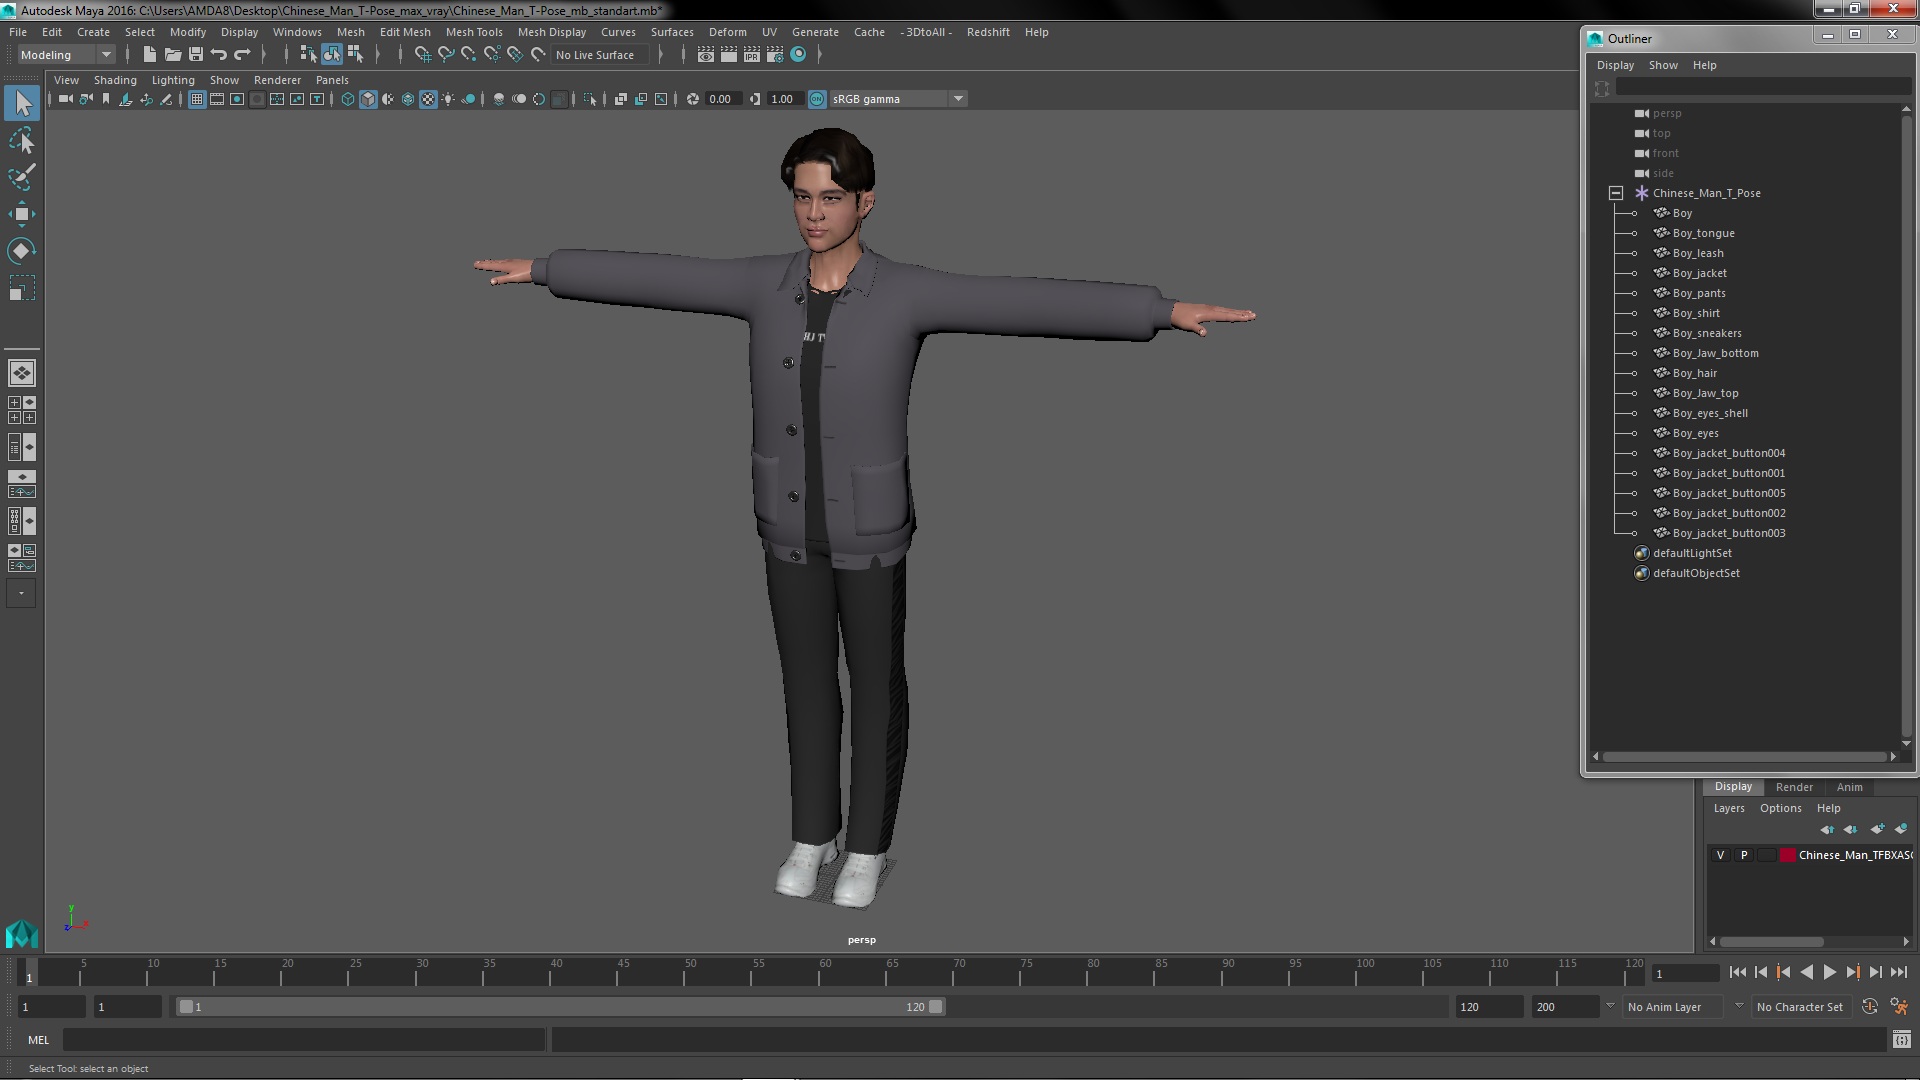Choose the Rotate tool

(x=22, y=251)
